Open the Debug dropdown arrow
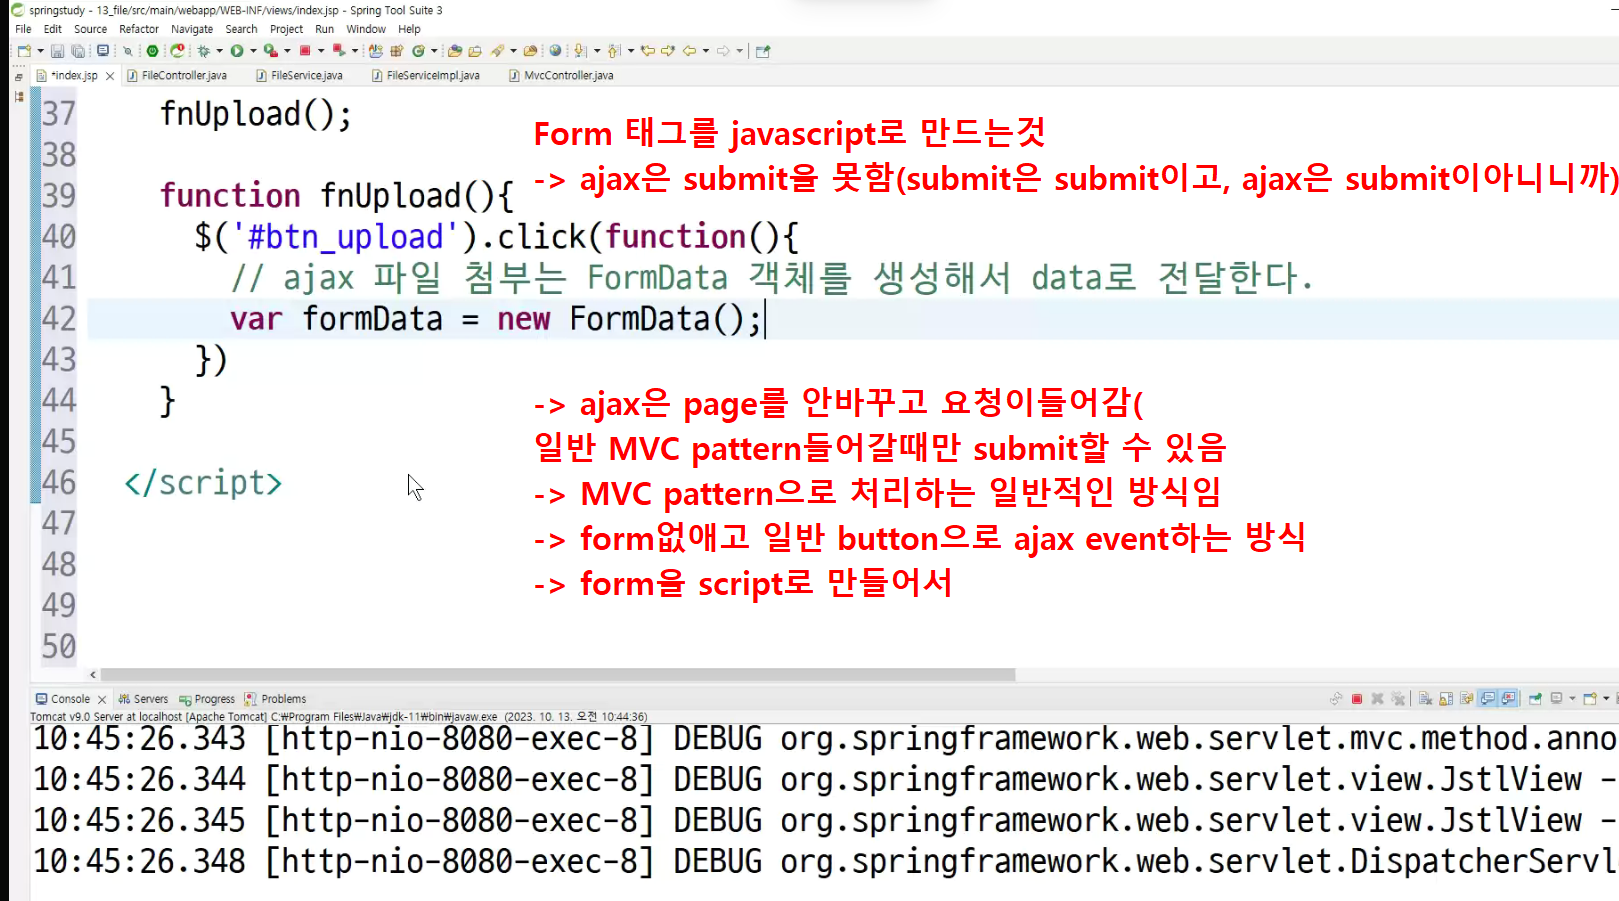Viewport: 1619px width, 901px height. click(219, 51)
